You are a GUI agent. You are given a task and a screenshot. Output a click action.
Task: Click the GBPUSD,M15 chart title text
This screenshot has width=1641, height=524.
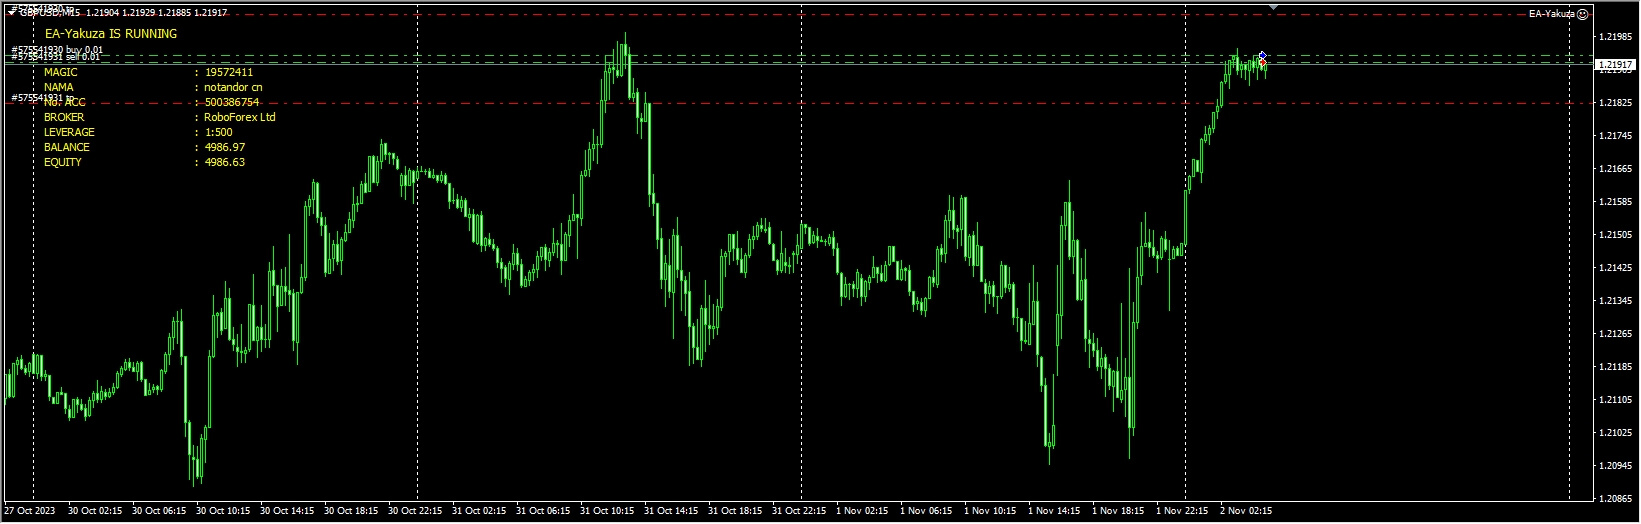tap(50, 13)
